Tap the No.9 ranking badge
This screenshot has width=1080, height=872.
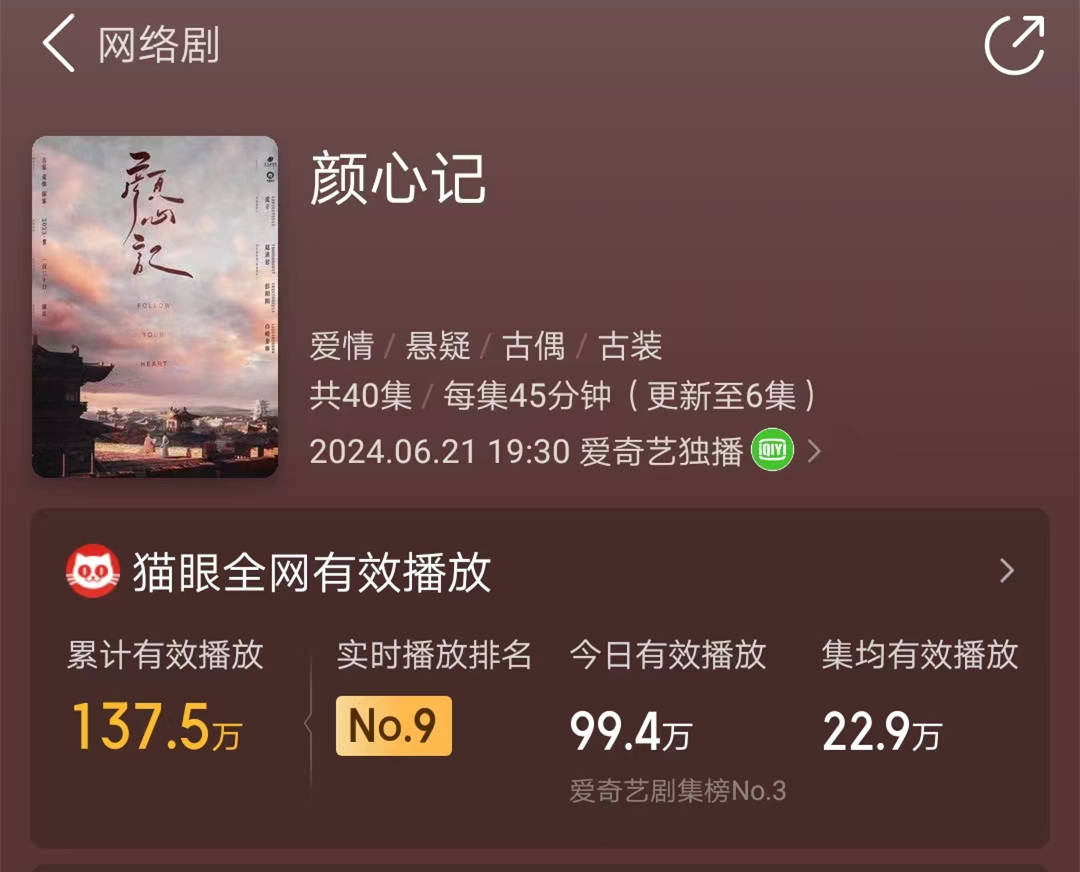pyautogui.click(x=393, y=726)
